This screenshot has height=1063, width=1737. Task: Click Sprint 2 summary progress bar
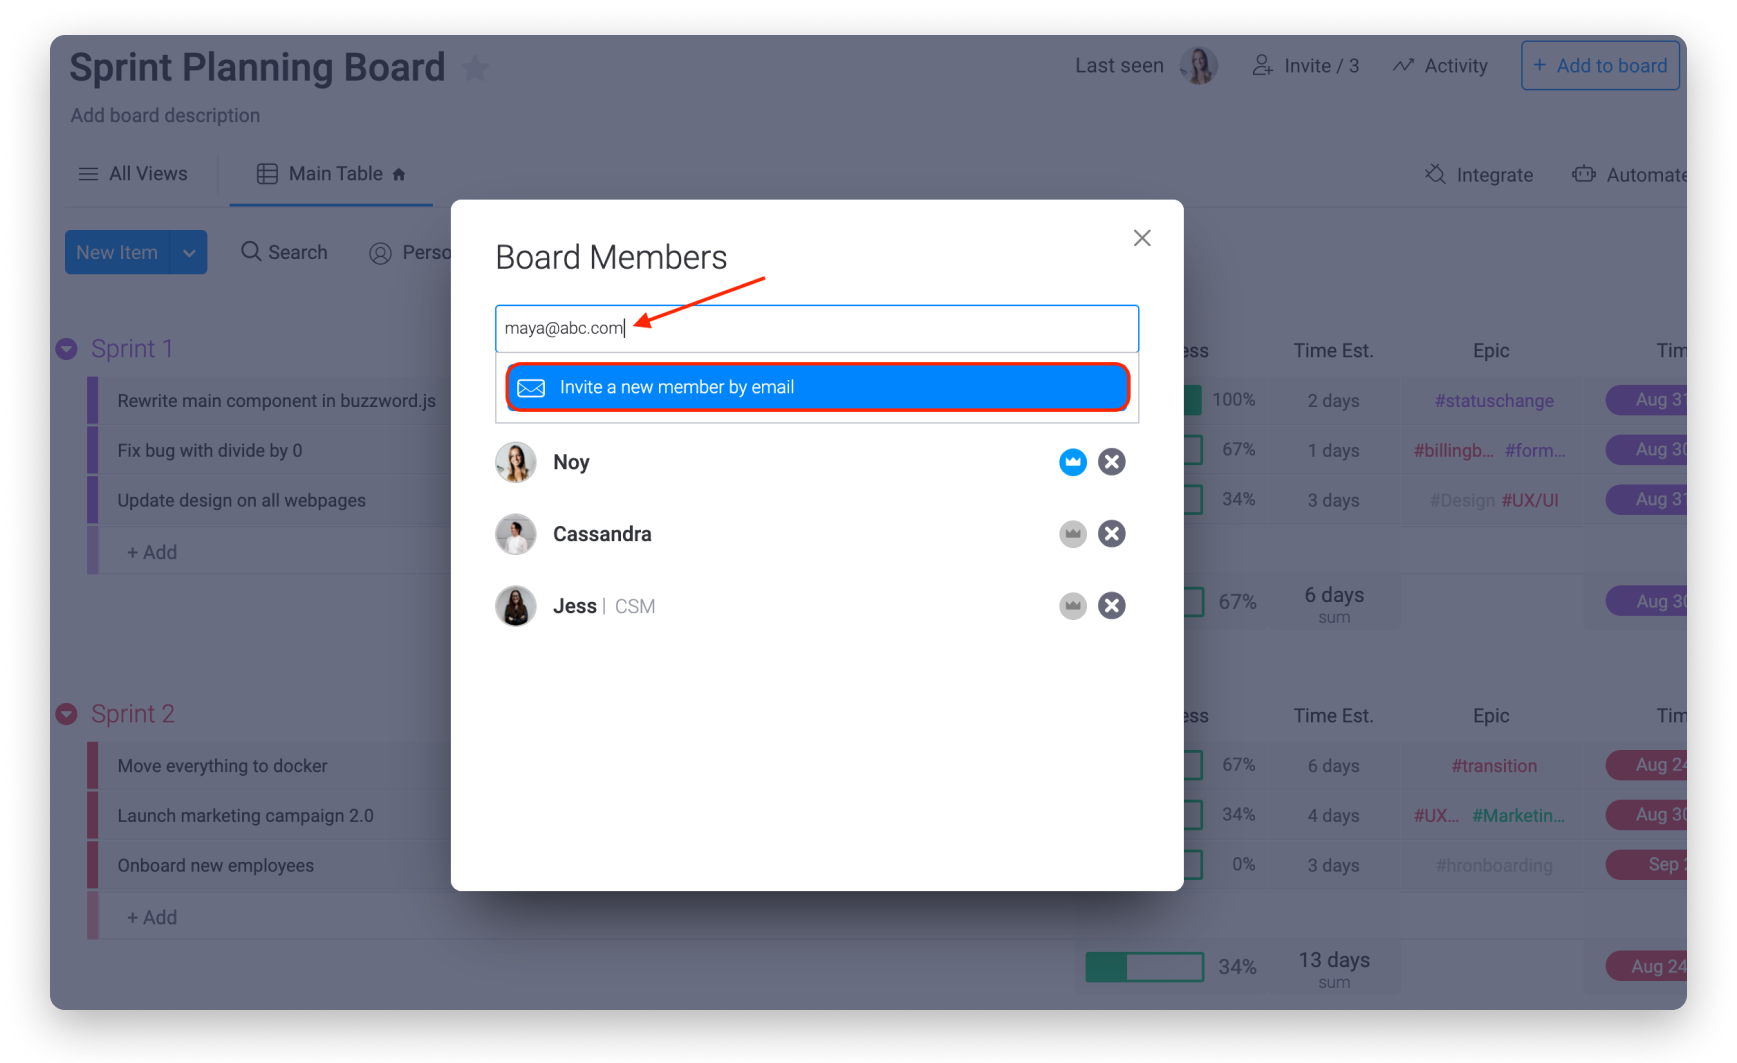tap(1145, 967)
